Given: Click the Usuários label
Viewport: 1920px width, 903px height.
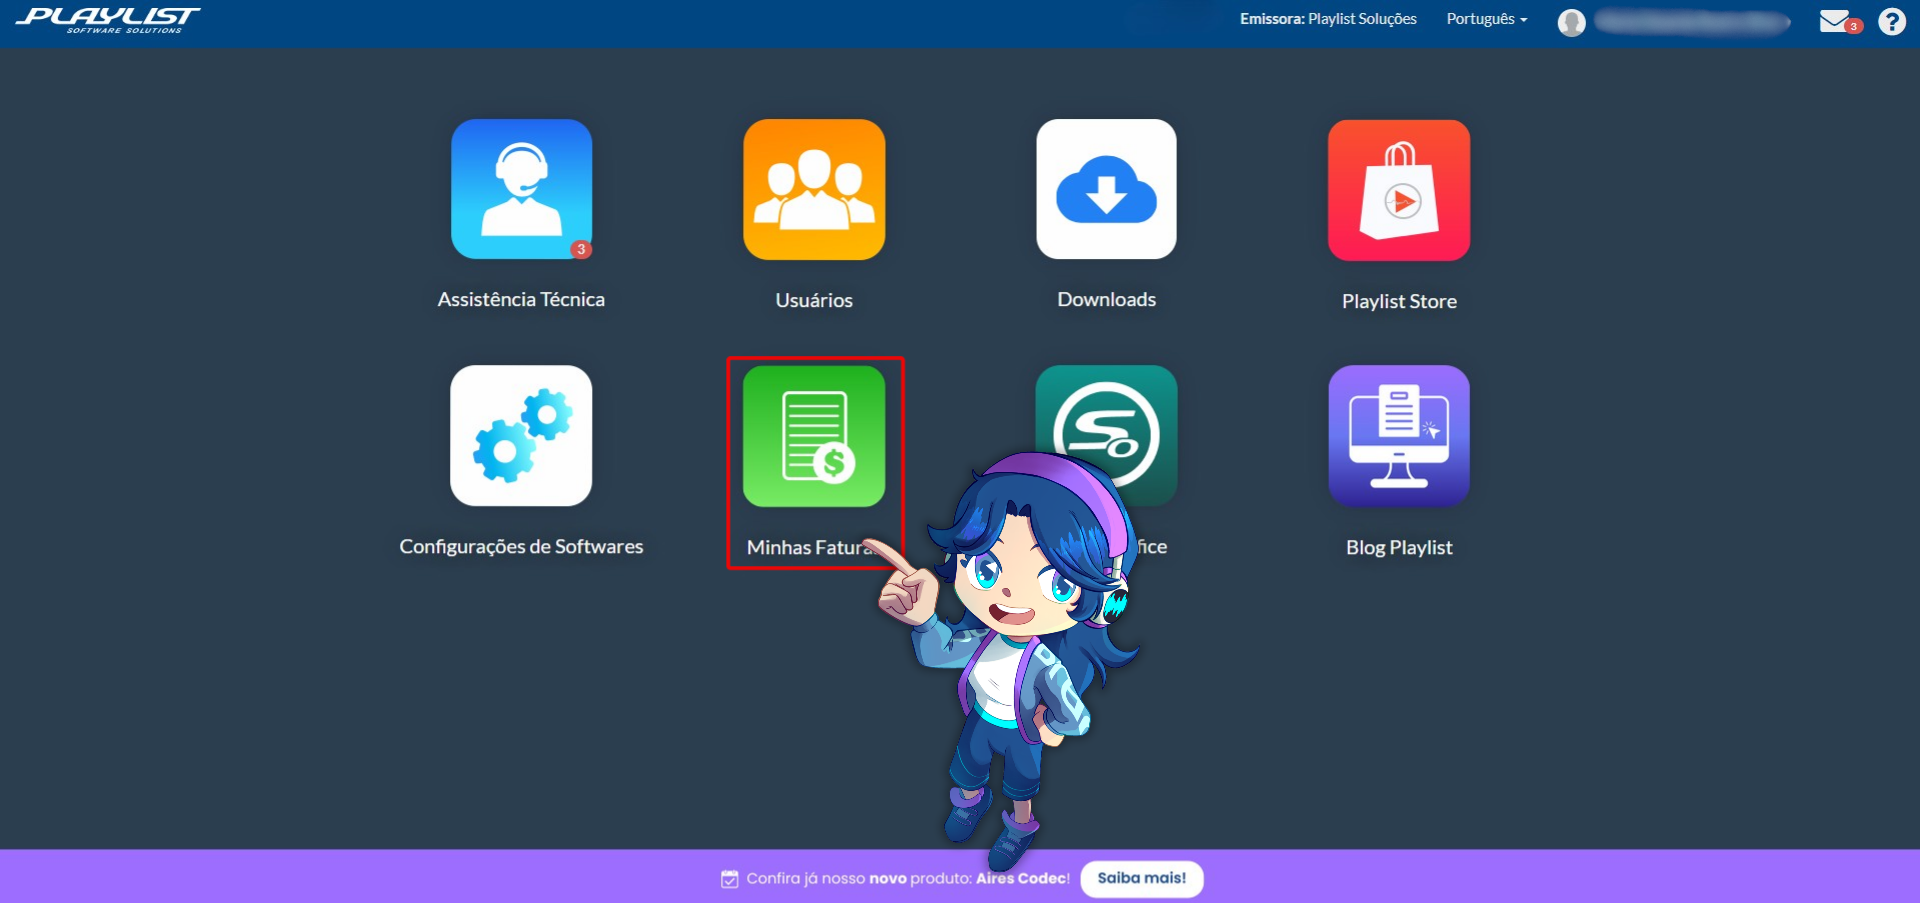Looking at the screenshot, I should tap(814, 300).
